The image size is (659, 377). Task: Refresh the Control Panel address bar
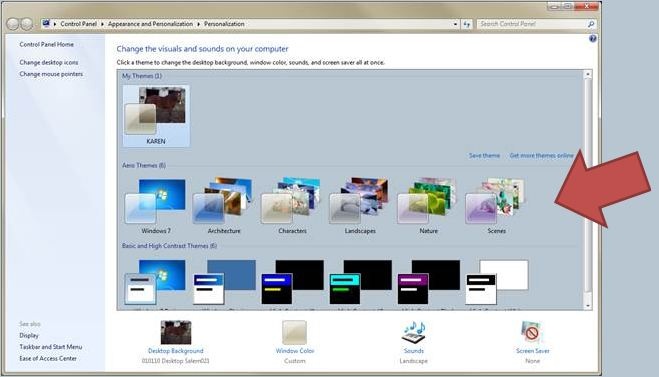[x=467, y=24]
